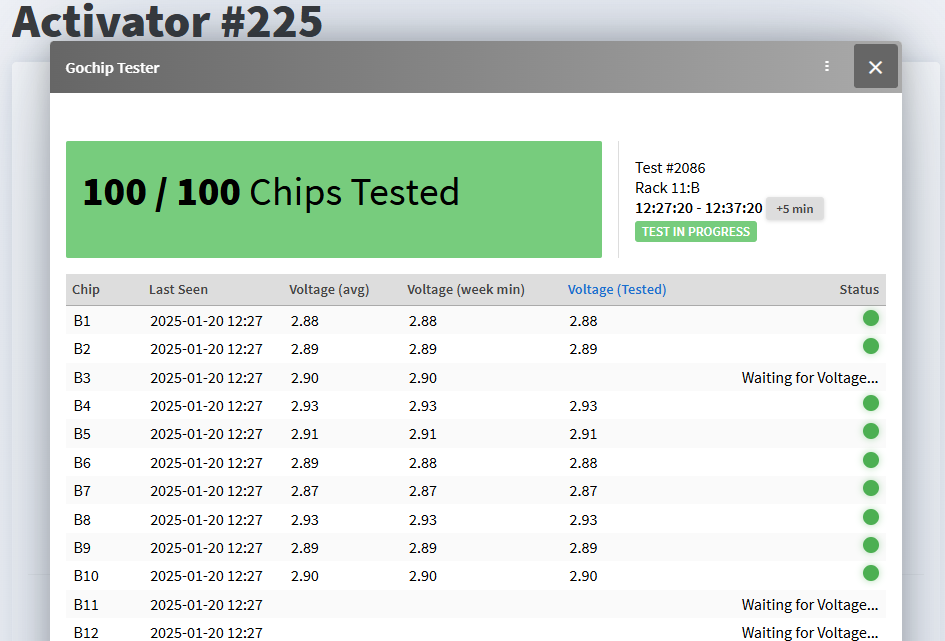The width and height of the screenshot is (945, 641).
Task: Close the Gochip Tester dialog
Action: tap(875, 67)
